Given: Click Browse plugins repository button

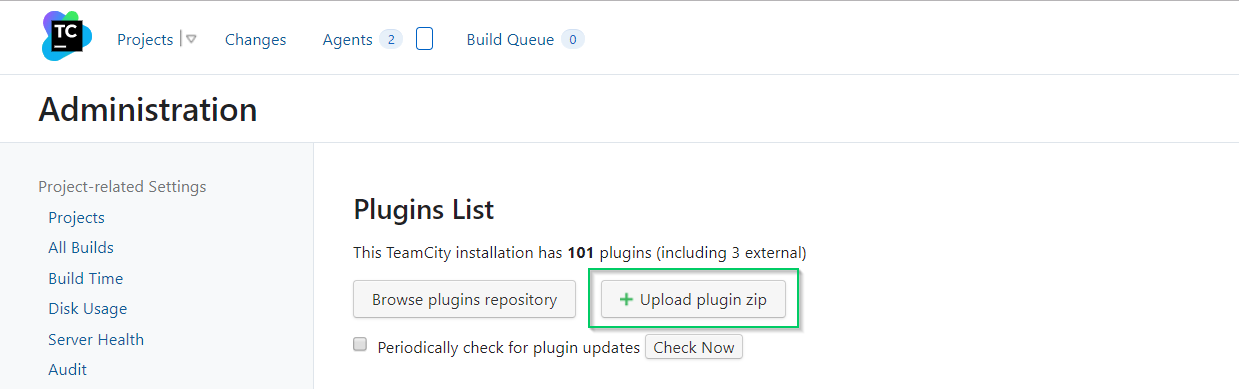Looking at the screenshot, I should coord(464,300).
